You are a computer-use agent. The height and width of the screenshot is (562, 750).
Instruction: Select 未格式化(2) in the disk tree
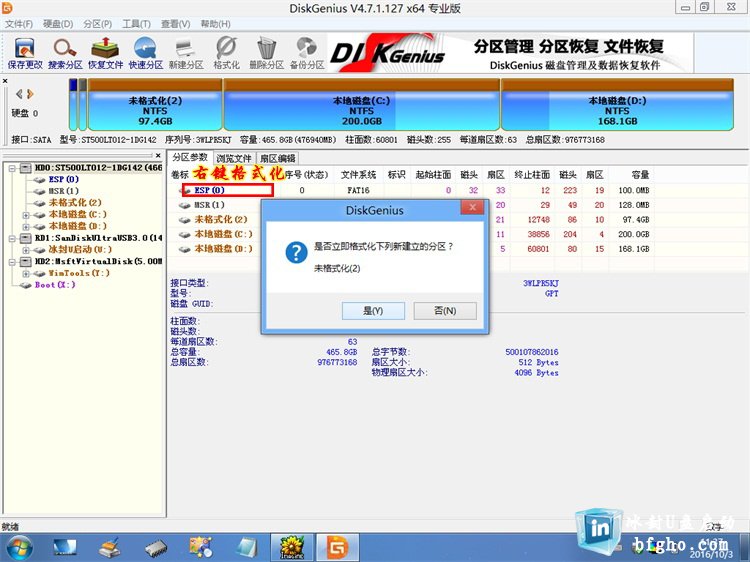[75, 203]
